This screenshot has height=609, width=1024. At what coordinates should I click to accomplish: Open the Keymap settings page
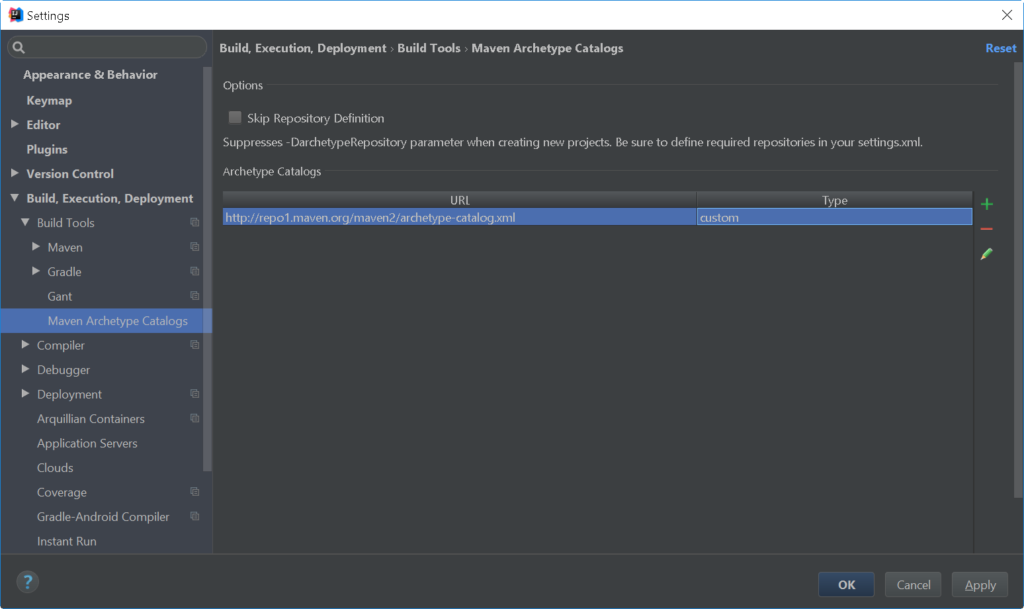point(49,101)
